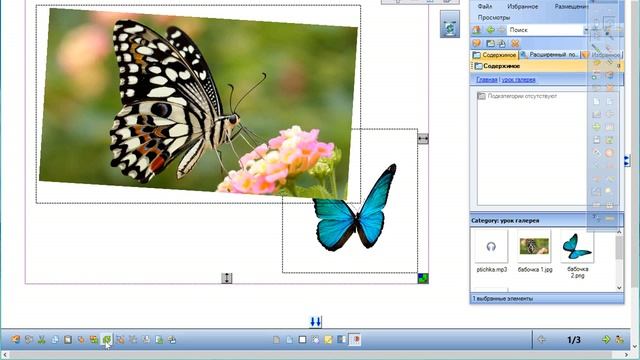The height and width of the screenshot is (360, 640).
Task: Click the highlighted green icon under the cursor
Action: (x=107, y=340)
